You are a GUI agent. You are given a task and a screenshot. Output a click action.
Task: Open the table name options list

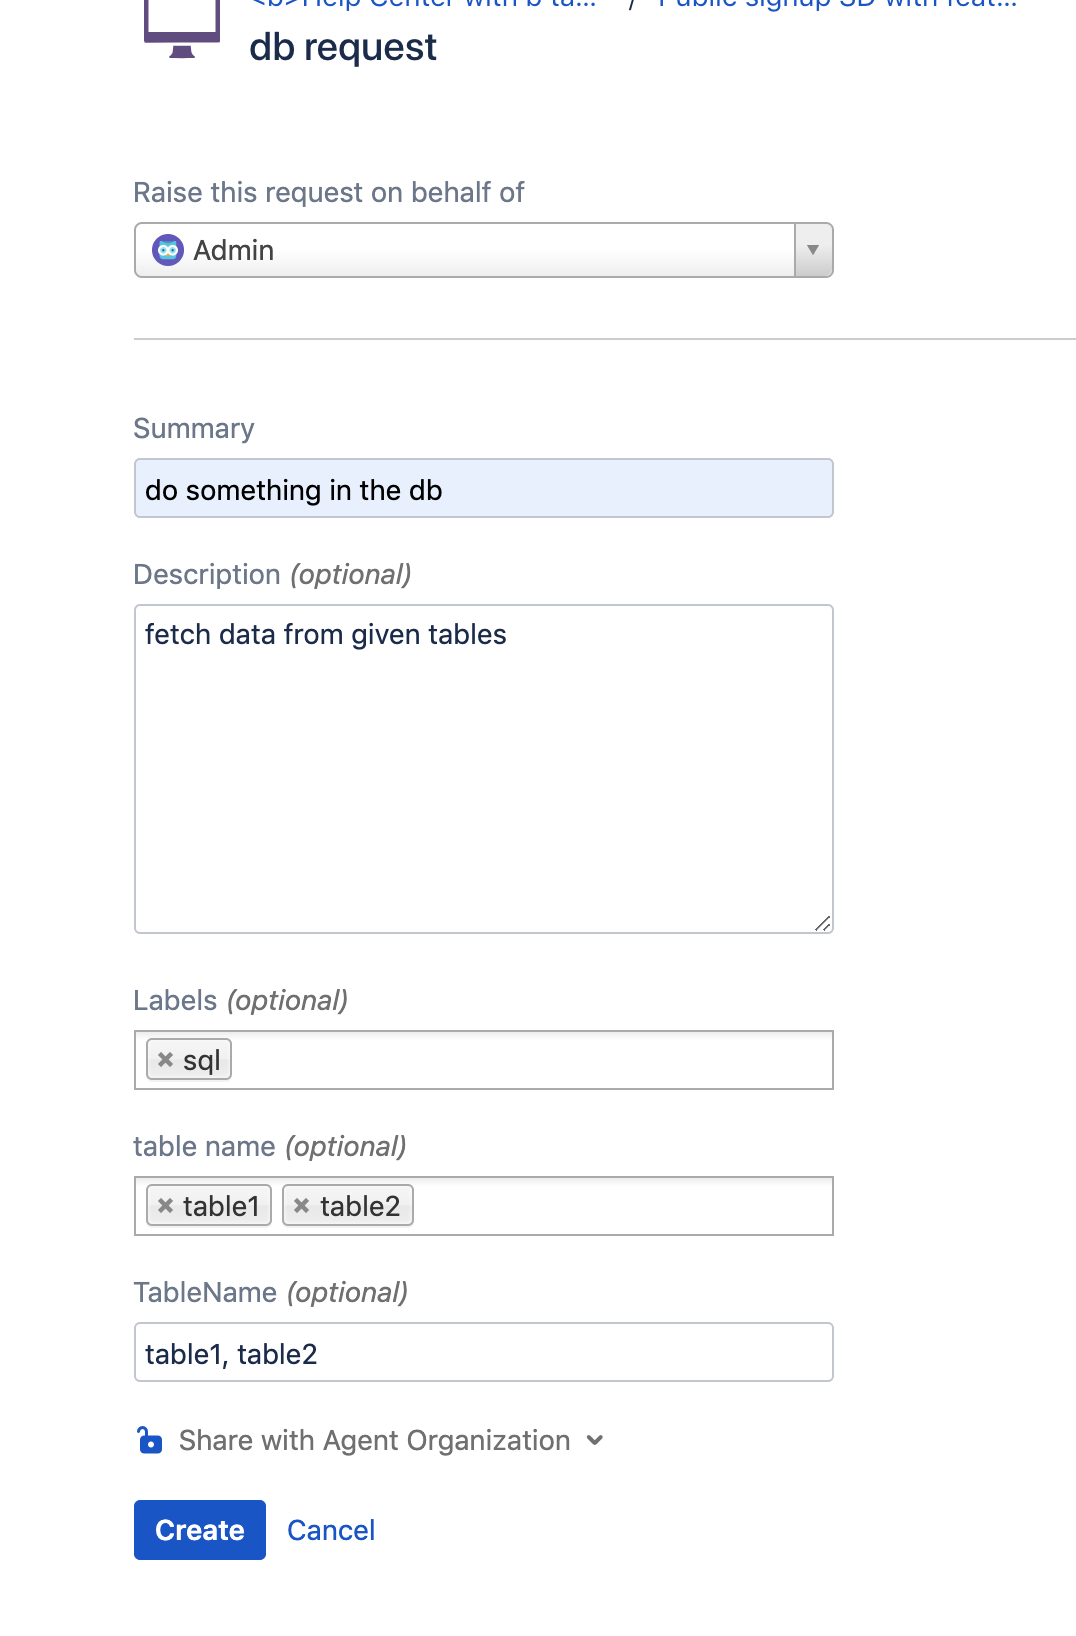coord(600,1205)
